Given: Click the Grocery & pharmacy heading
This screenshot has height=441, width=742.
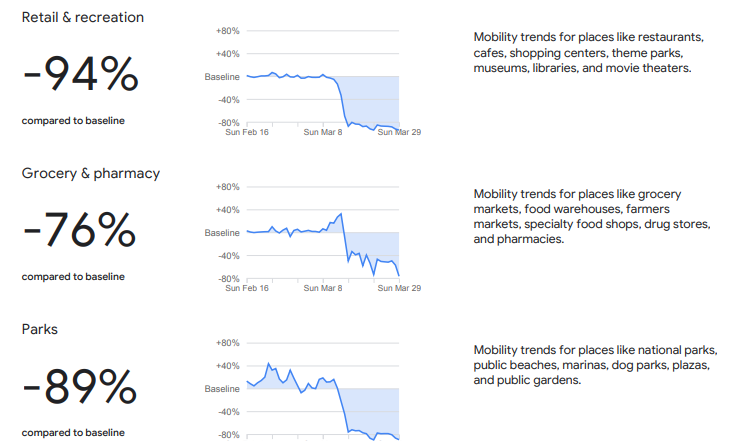Looking at the screenshot, I should (x=91, y=173).
